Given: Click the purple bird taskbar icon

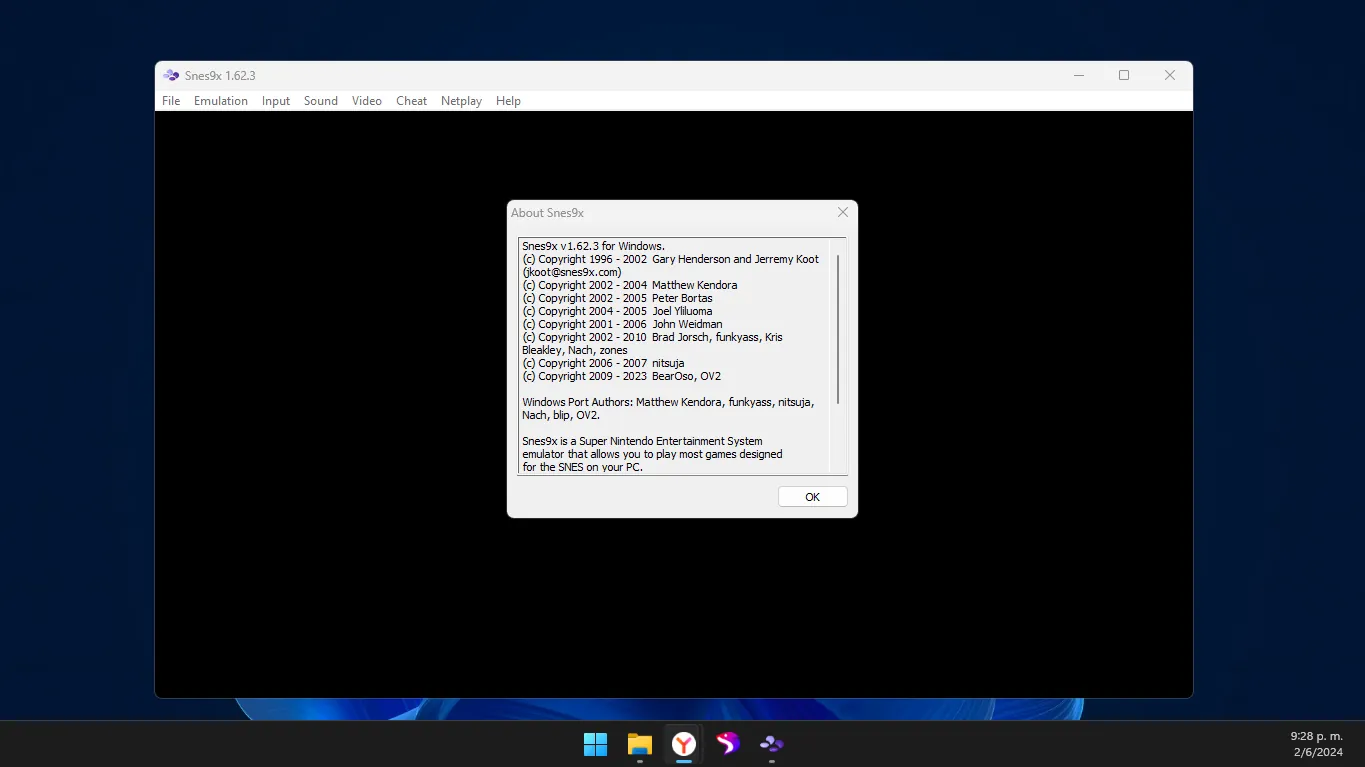Looking at the screenshot, I should point(727,744).
